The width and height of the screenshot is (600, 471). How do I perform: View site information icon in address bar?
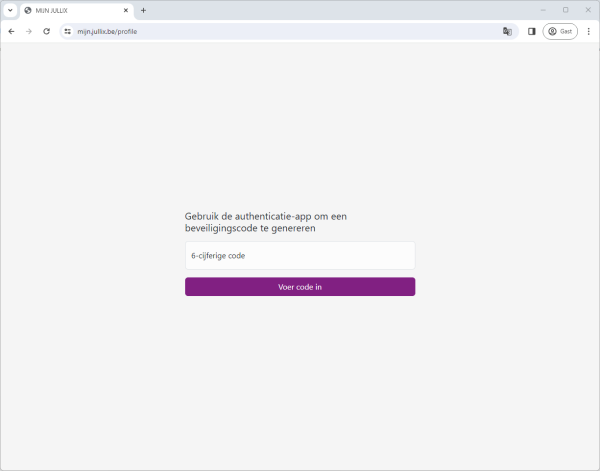[68, 31]
